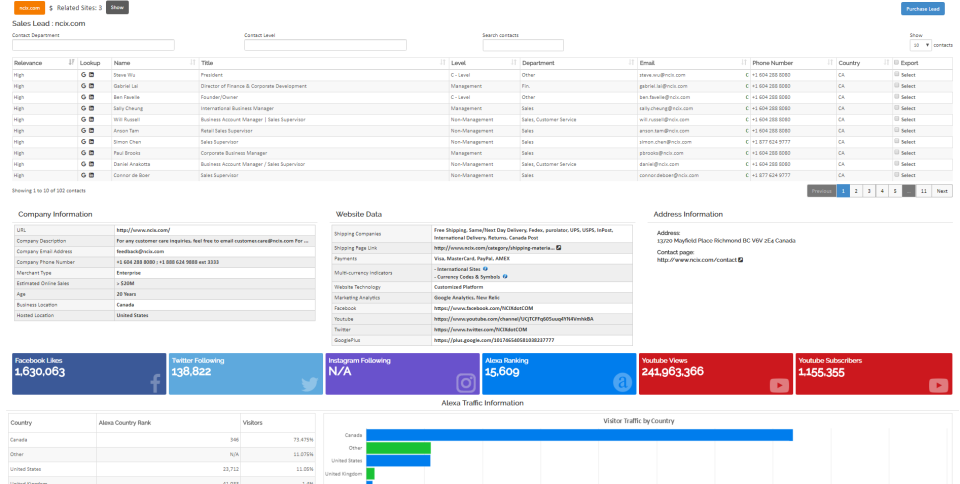
Task: Focus the Search contacts input field
Action: pos(523,45)
